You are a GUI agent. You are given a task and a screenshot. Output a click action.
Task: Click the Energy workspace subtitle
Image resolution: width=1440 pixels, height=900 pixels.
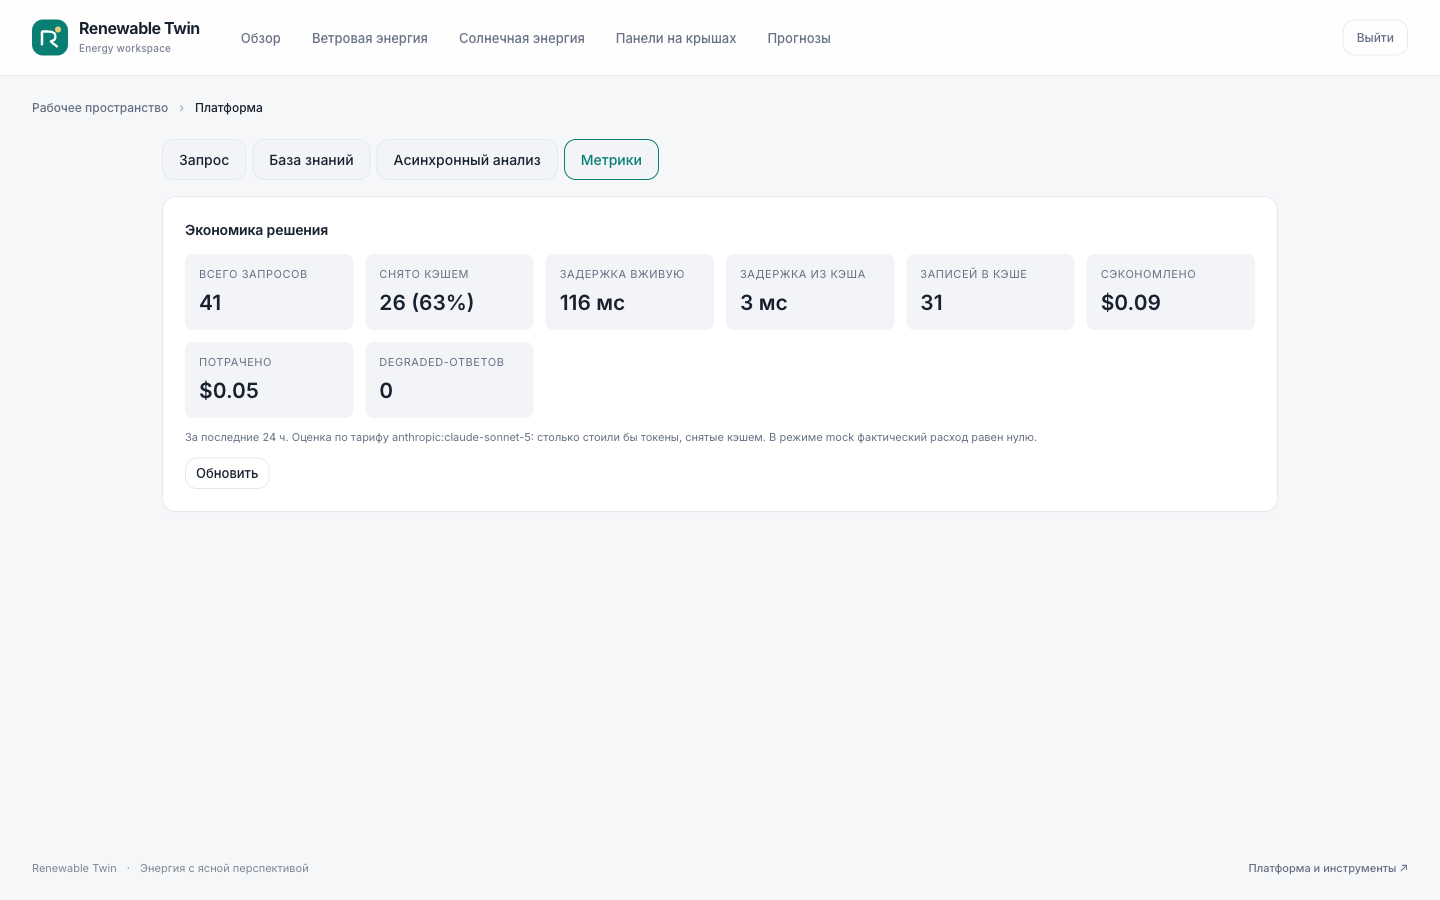[125, 48]
